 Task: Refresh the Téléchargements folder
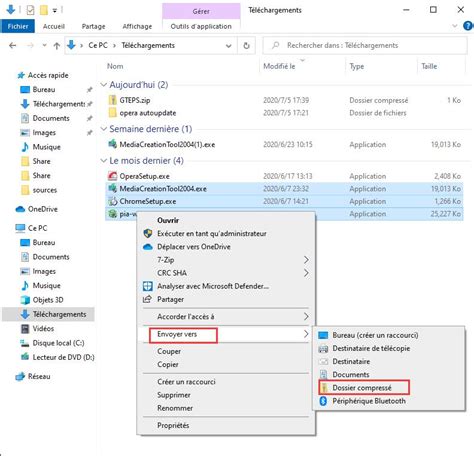tap(246, 45)
